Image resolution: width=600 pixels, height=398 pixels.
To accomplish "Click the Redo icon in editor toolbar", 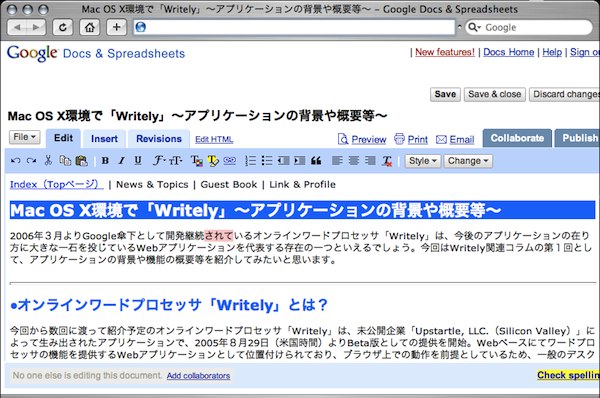I will coord(31,161).
